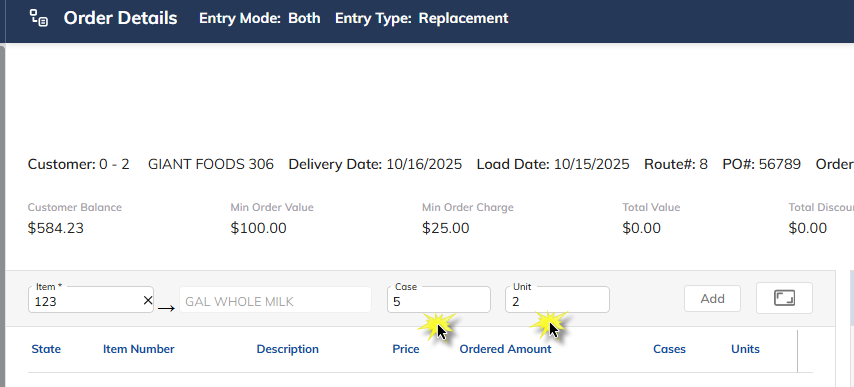Click the Customer Balance amount $584.23
The width and height of the screenshot is (854, 387).
pos(56,228)
